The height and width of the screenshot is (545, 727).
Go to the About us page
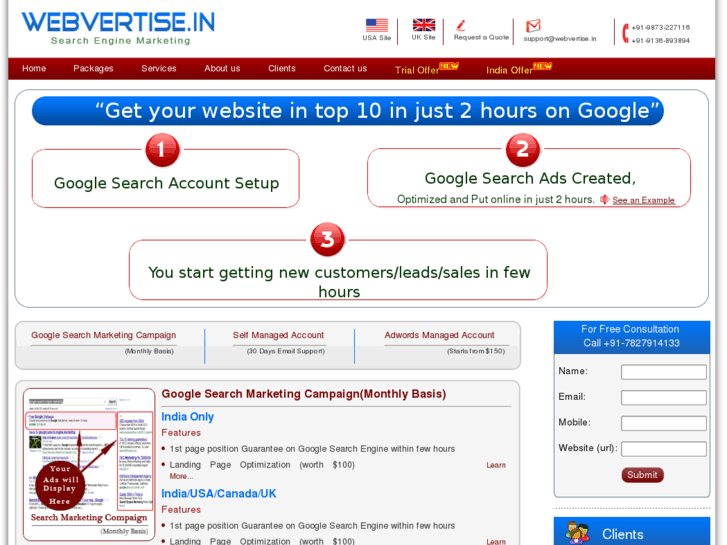222,68
